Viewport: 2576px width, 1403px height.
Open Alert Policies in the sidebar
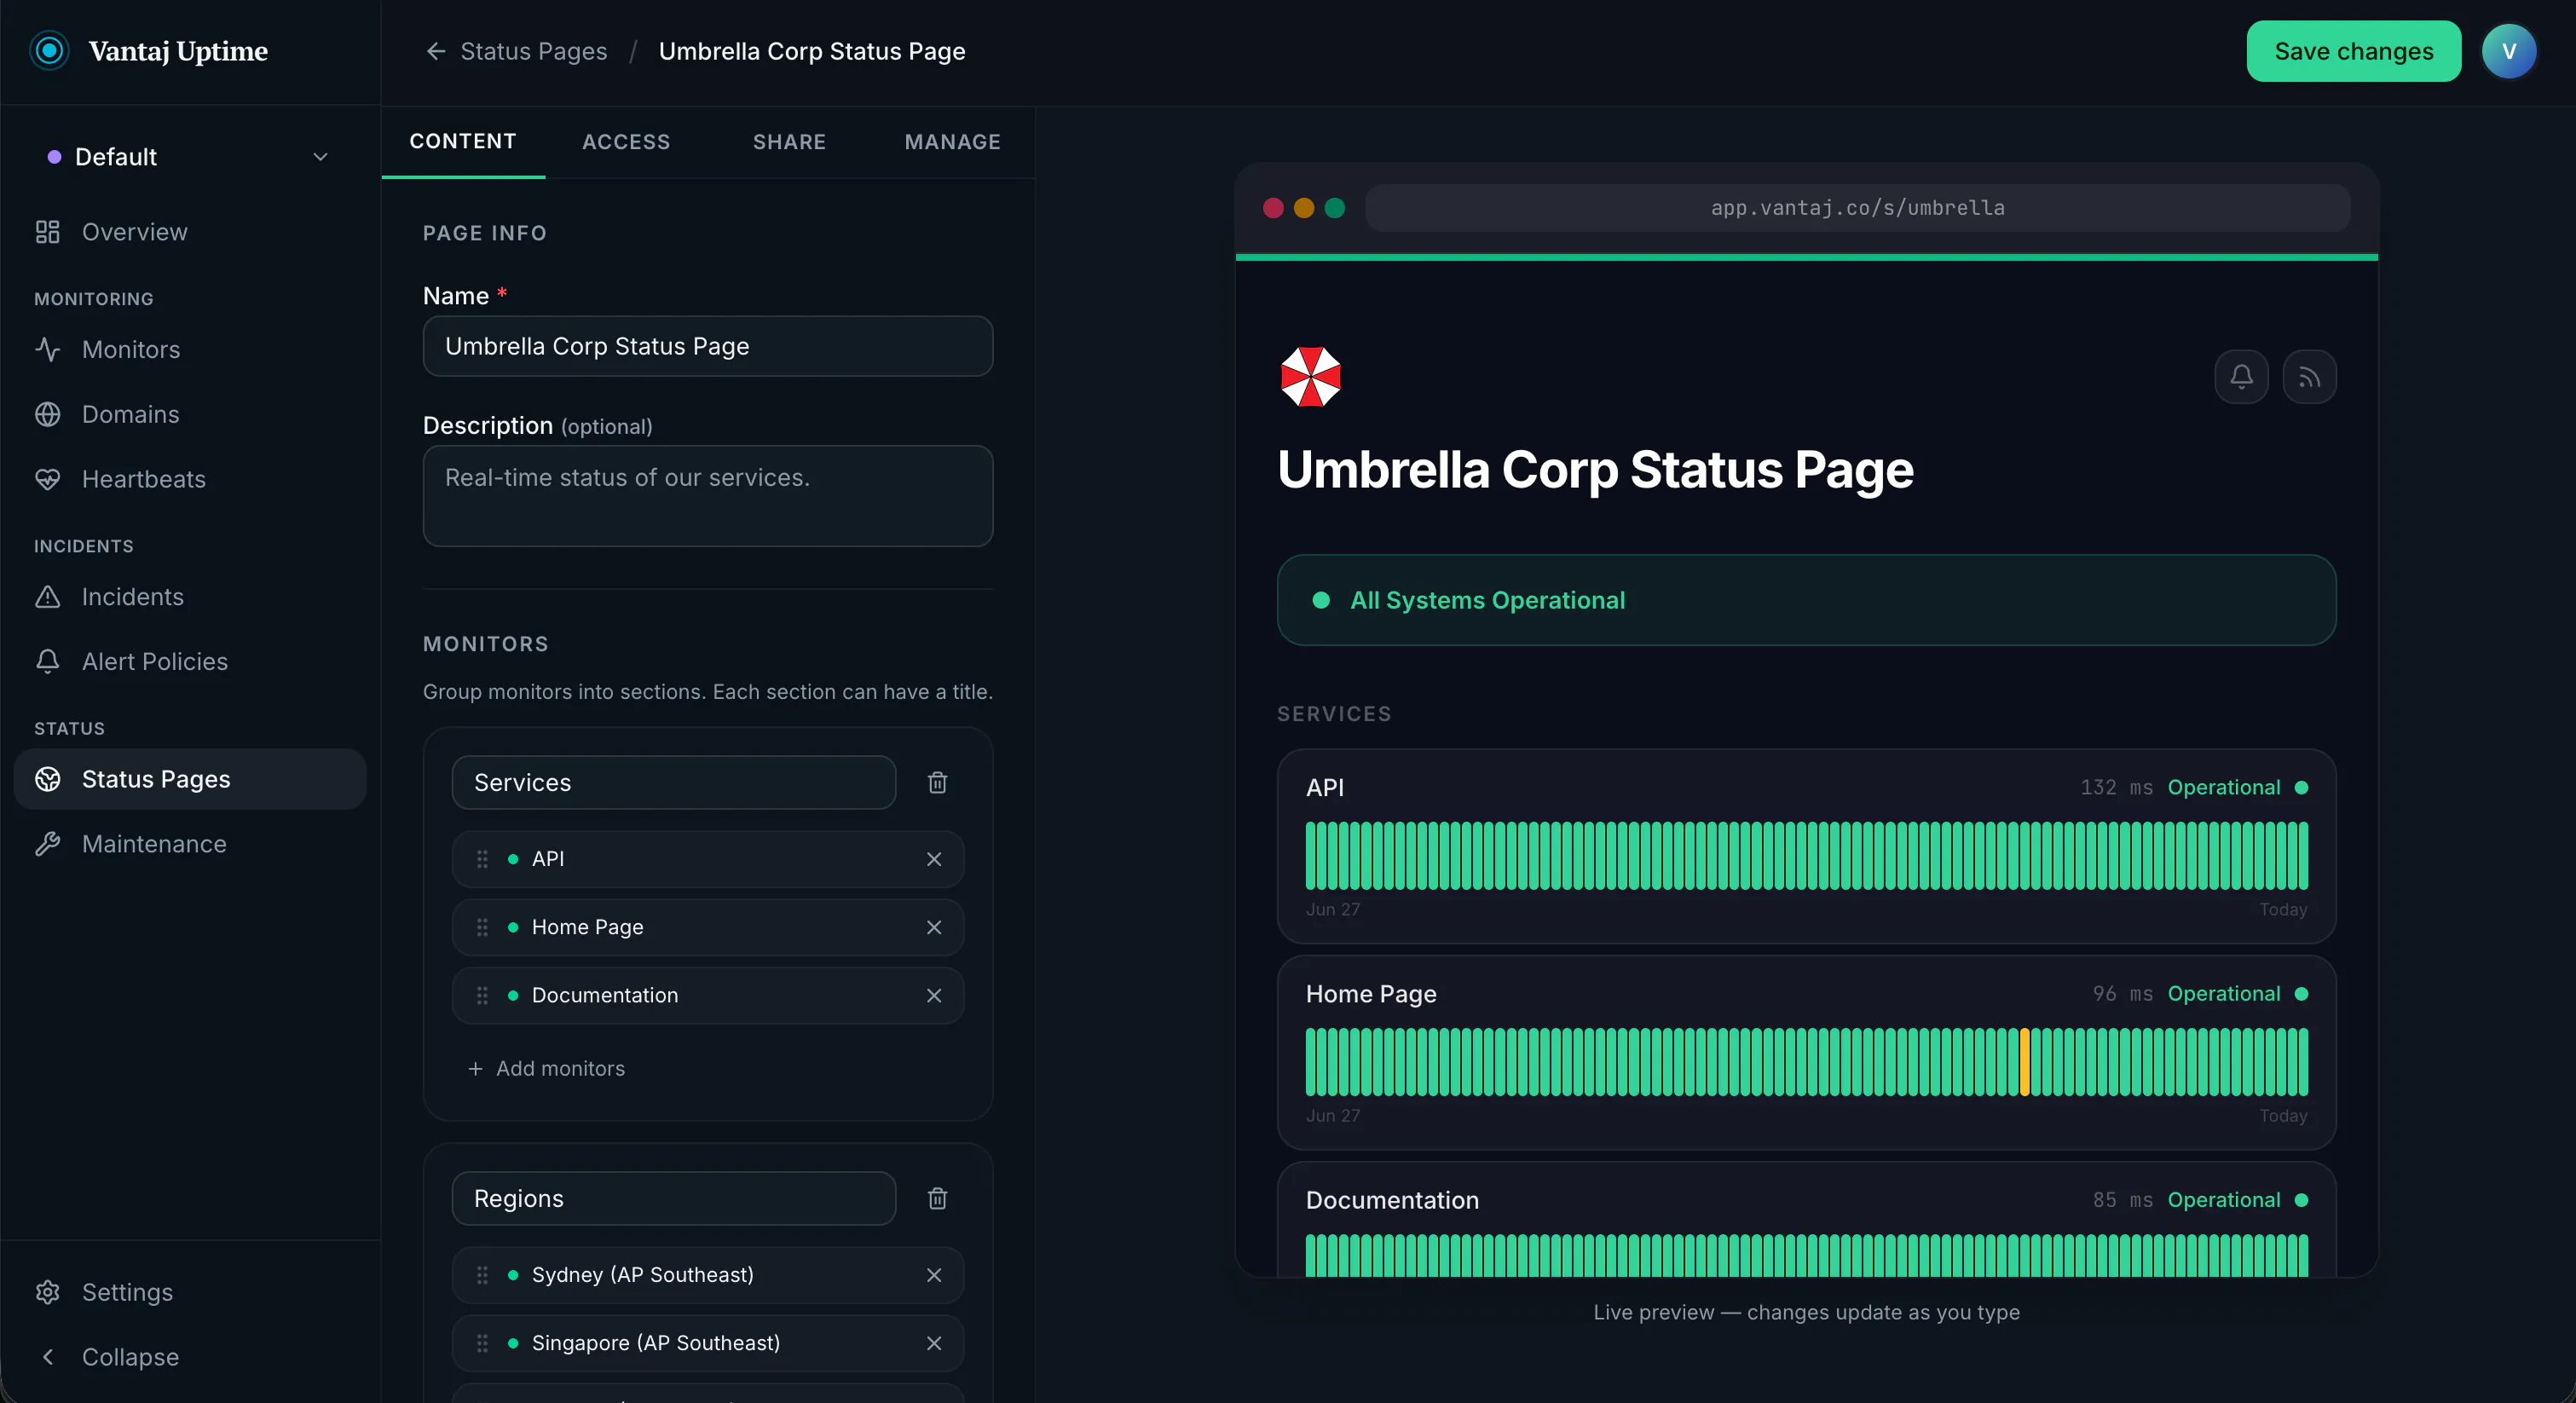[190, 662]
